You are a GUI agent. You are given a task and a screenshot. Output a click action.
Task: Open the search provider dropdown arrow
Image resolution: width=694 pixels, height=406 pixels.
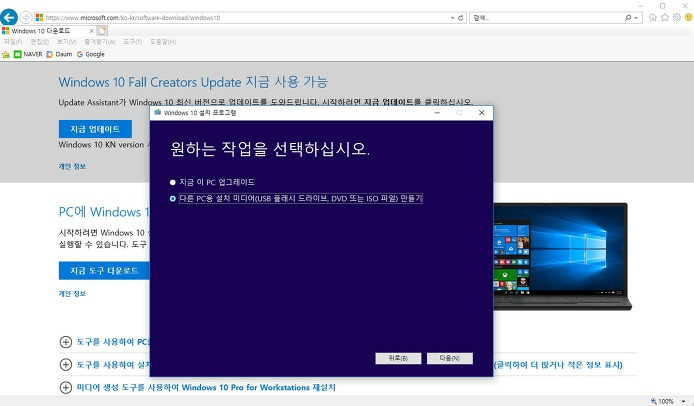[x=636, y=18]
